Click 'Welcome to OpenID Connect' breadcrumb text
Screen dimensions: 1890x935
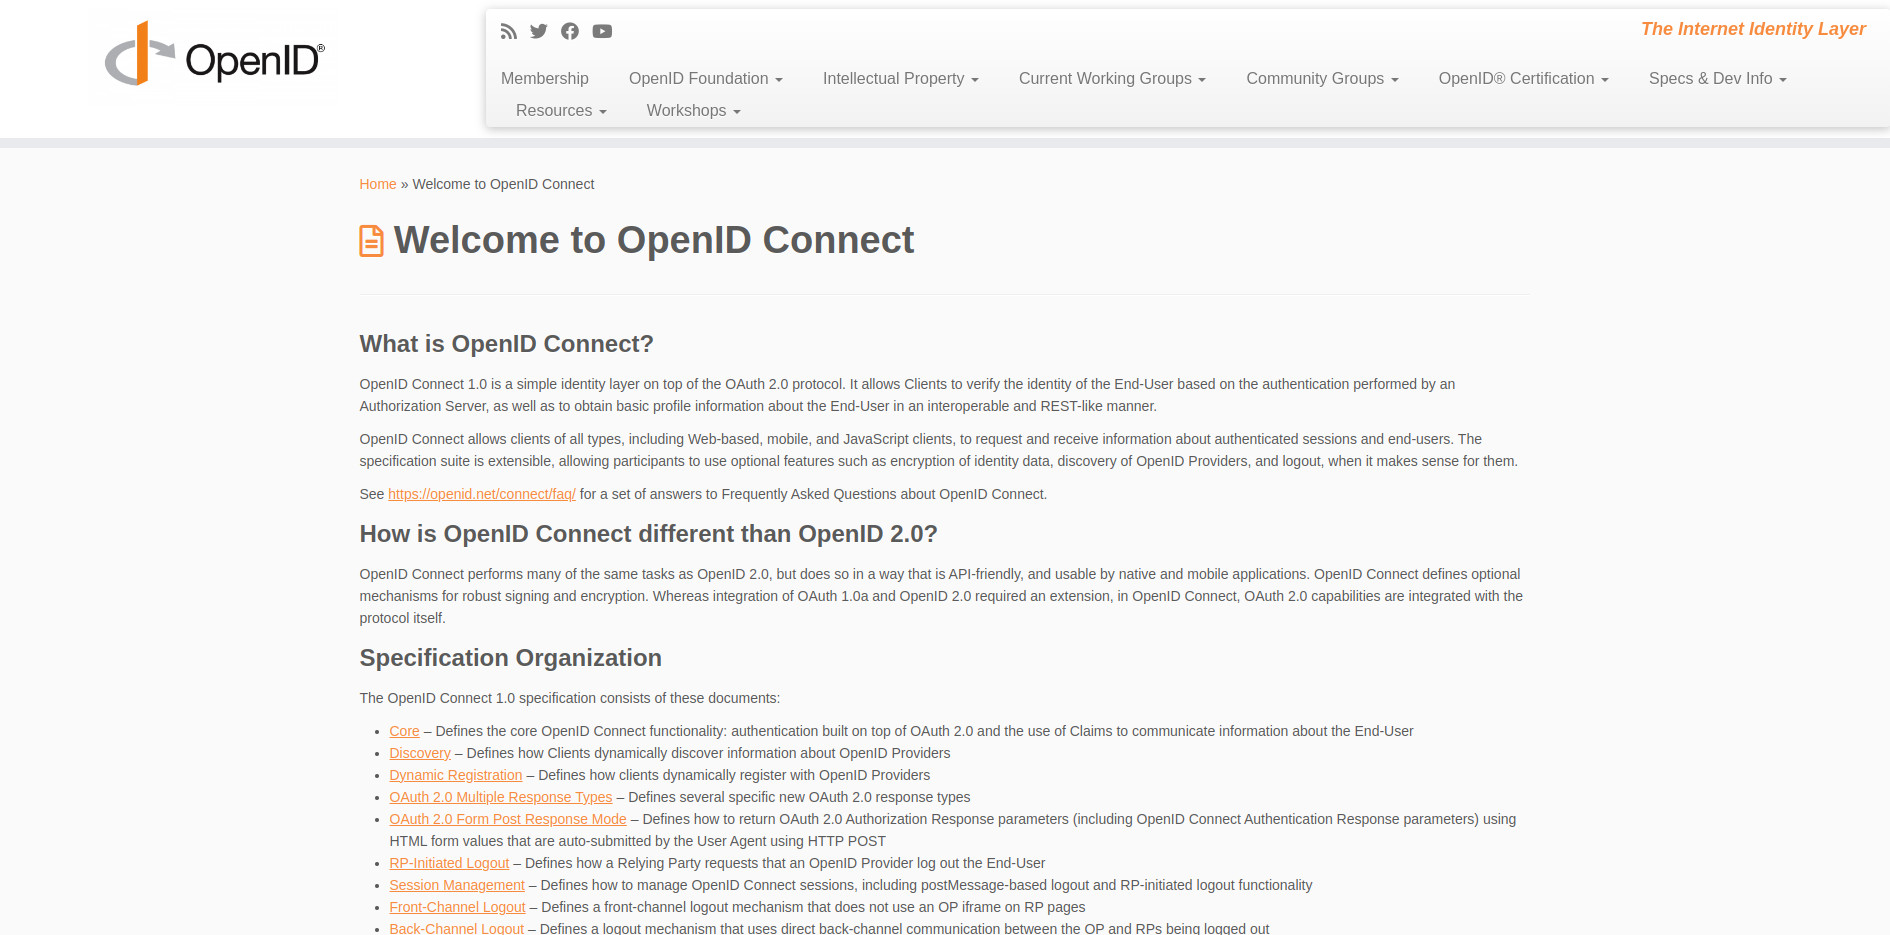(503, 184)
